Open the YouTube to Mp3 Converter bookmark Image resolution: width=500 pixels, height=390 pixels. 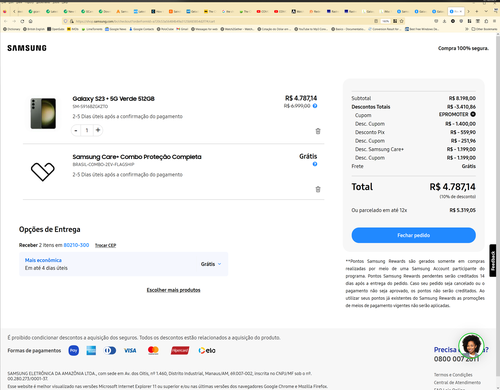[311, 29]
